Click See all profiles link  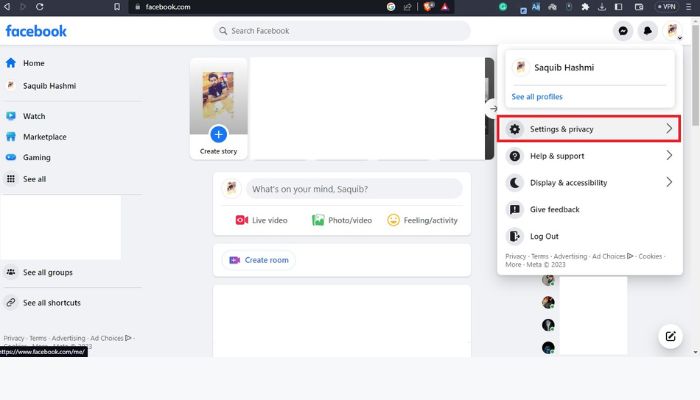tap(537, 96)
